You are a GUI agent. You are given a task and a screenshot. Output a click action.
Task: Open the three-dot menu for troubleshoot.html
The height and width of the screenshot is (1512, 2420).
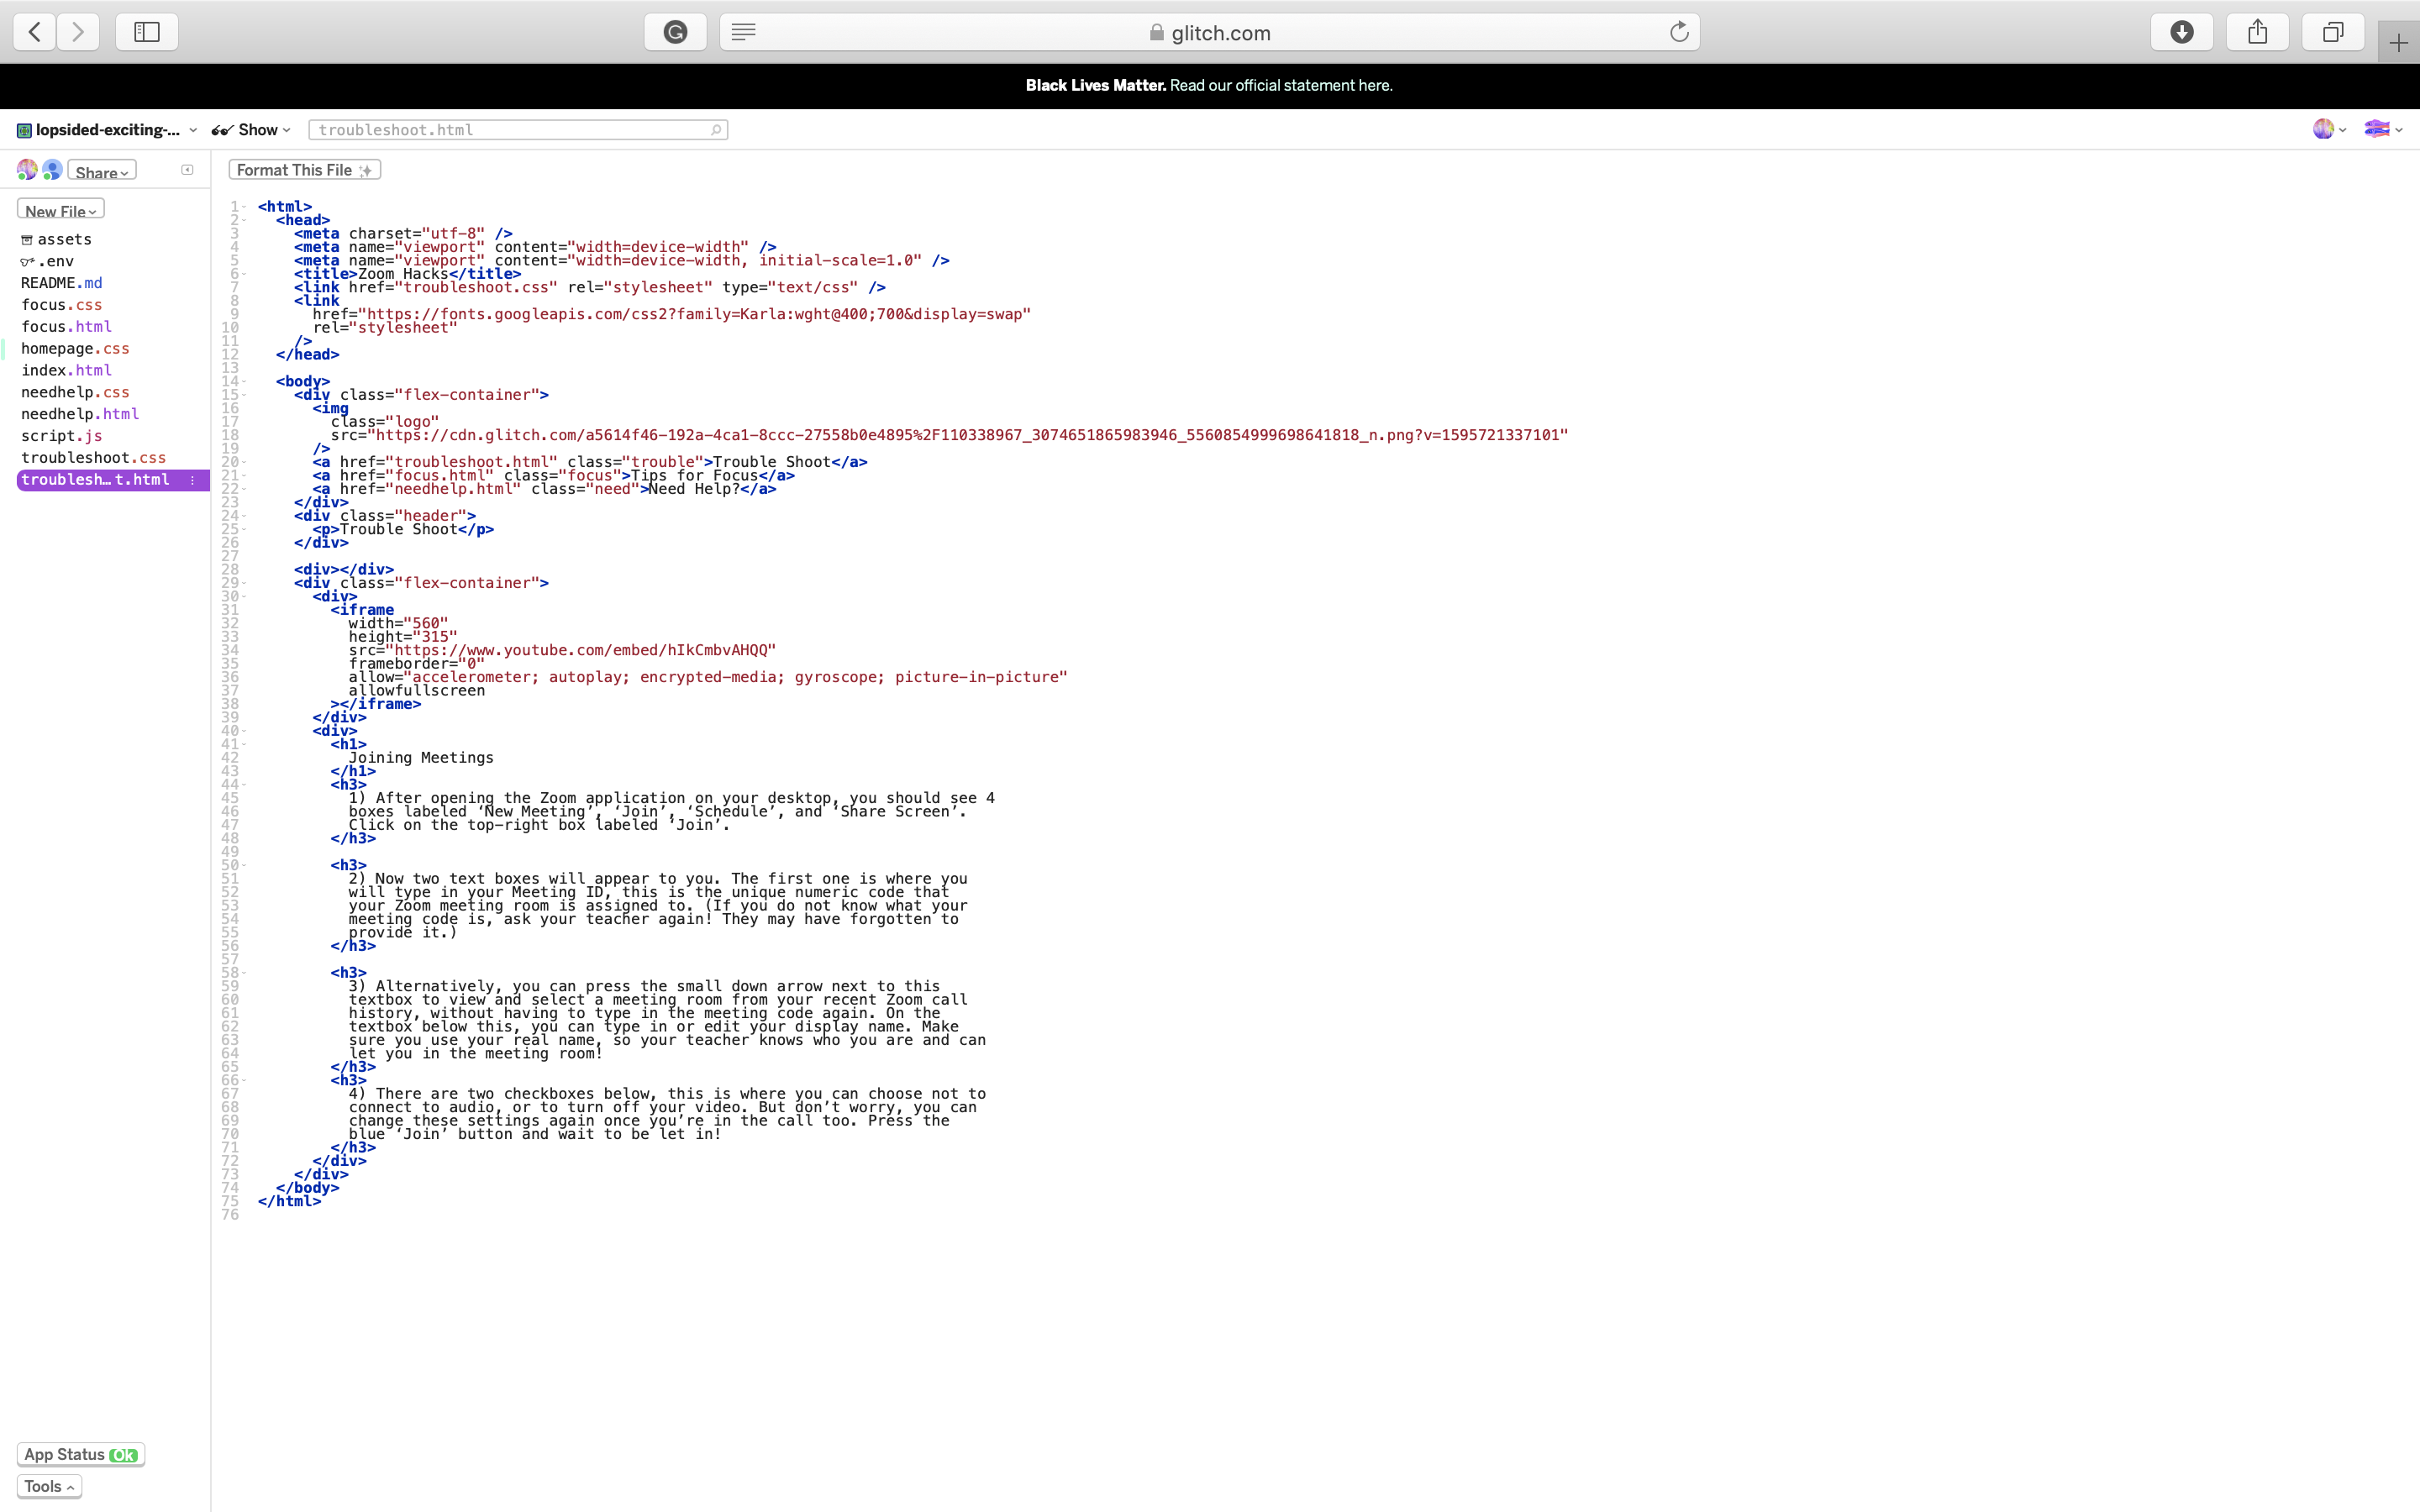[192, 480]
